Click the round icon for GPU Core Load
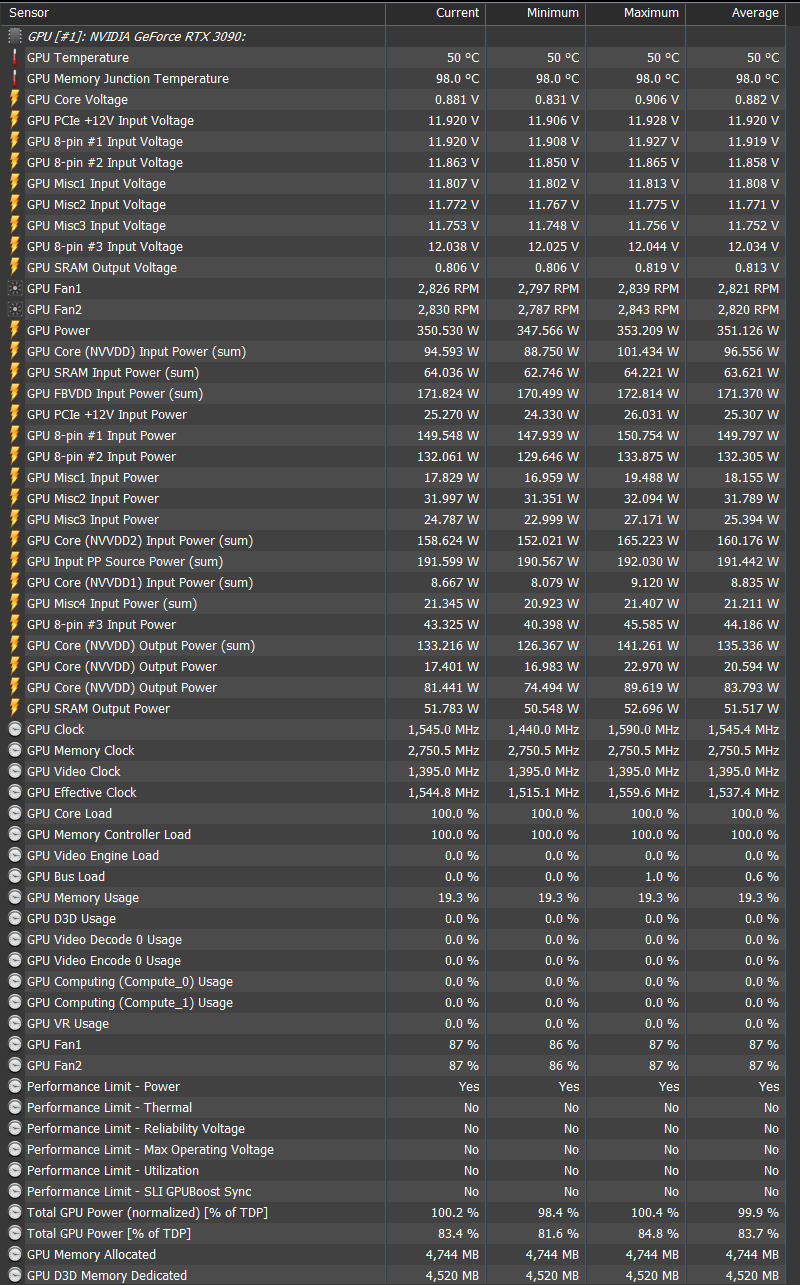Viewport: 800px width, 1285px height. (15, 813)
